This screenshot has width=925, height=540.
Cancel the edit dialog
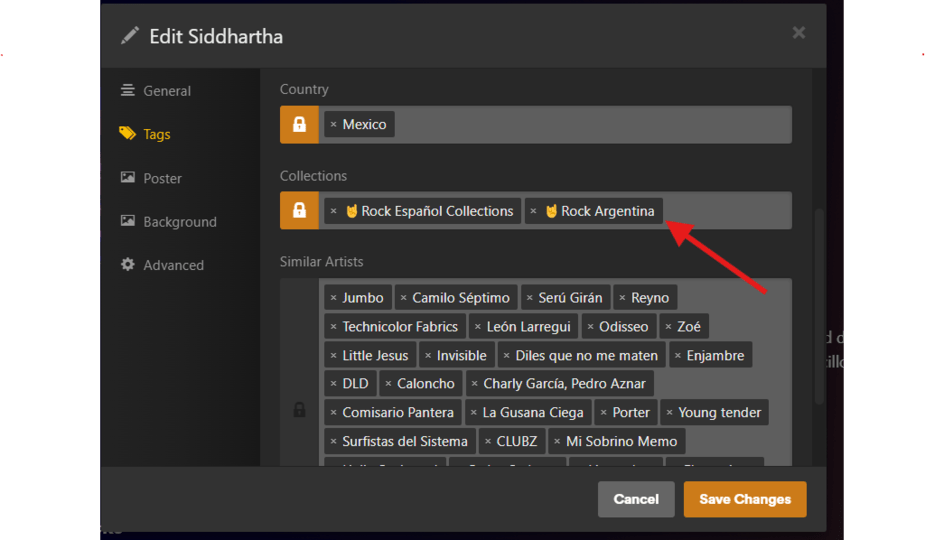point(636,499)
